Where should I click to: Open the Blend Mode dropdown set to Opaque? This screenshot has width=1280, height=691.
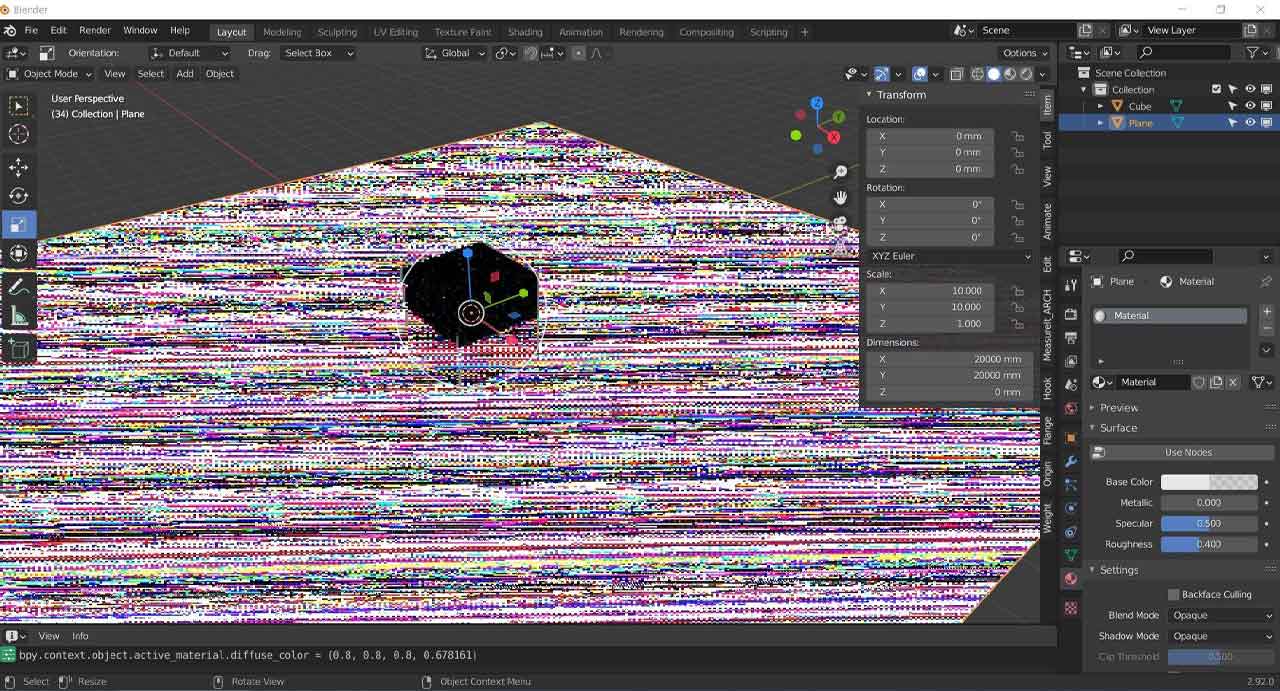pos(1221,615)
